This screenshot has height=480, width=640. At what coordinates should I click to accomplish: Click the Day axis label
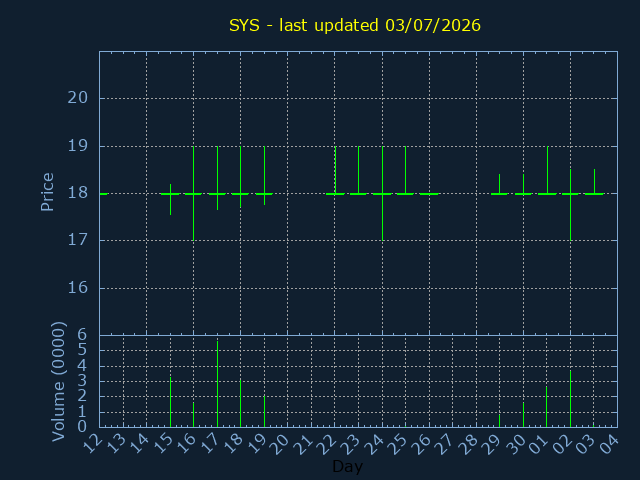point(348,466)
